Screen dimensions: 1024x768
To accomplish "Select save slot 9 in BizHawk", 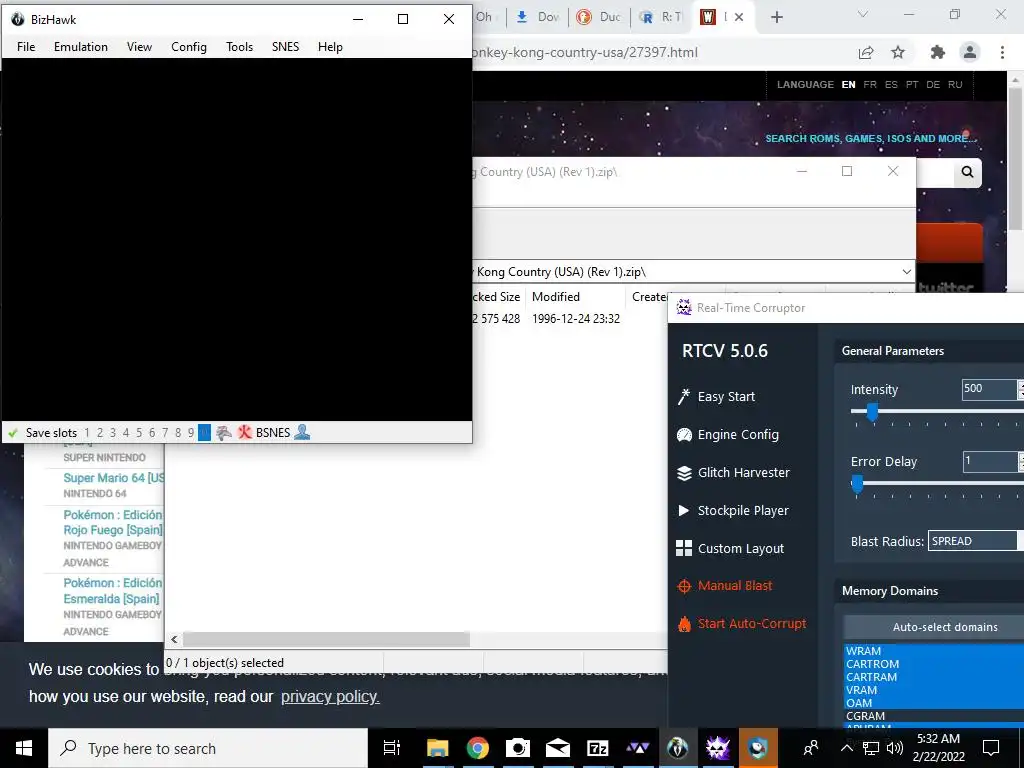I will pos(191,433).
